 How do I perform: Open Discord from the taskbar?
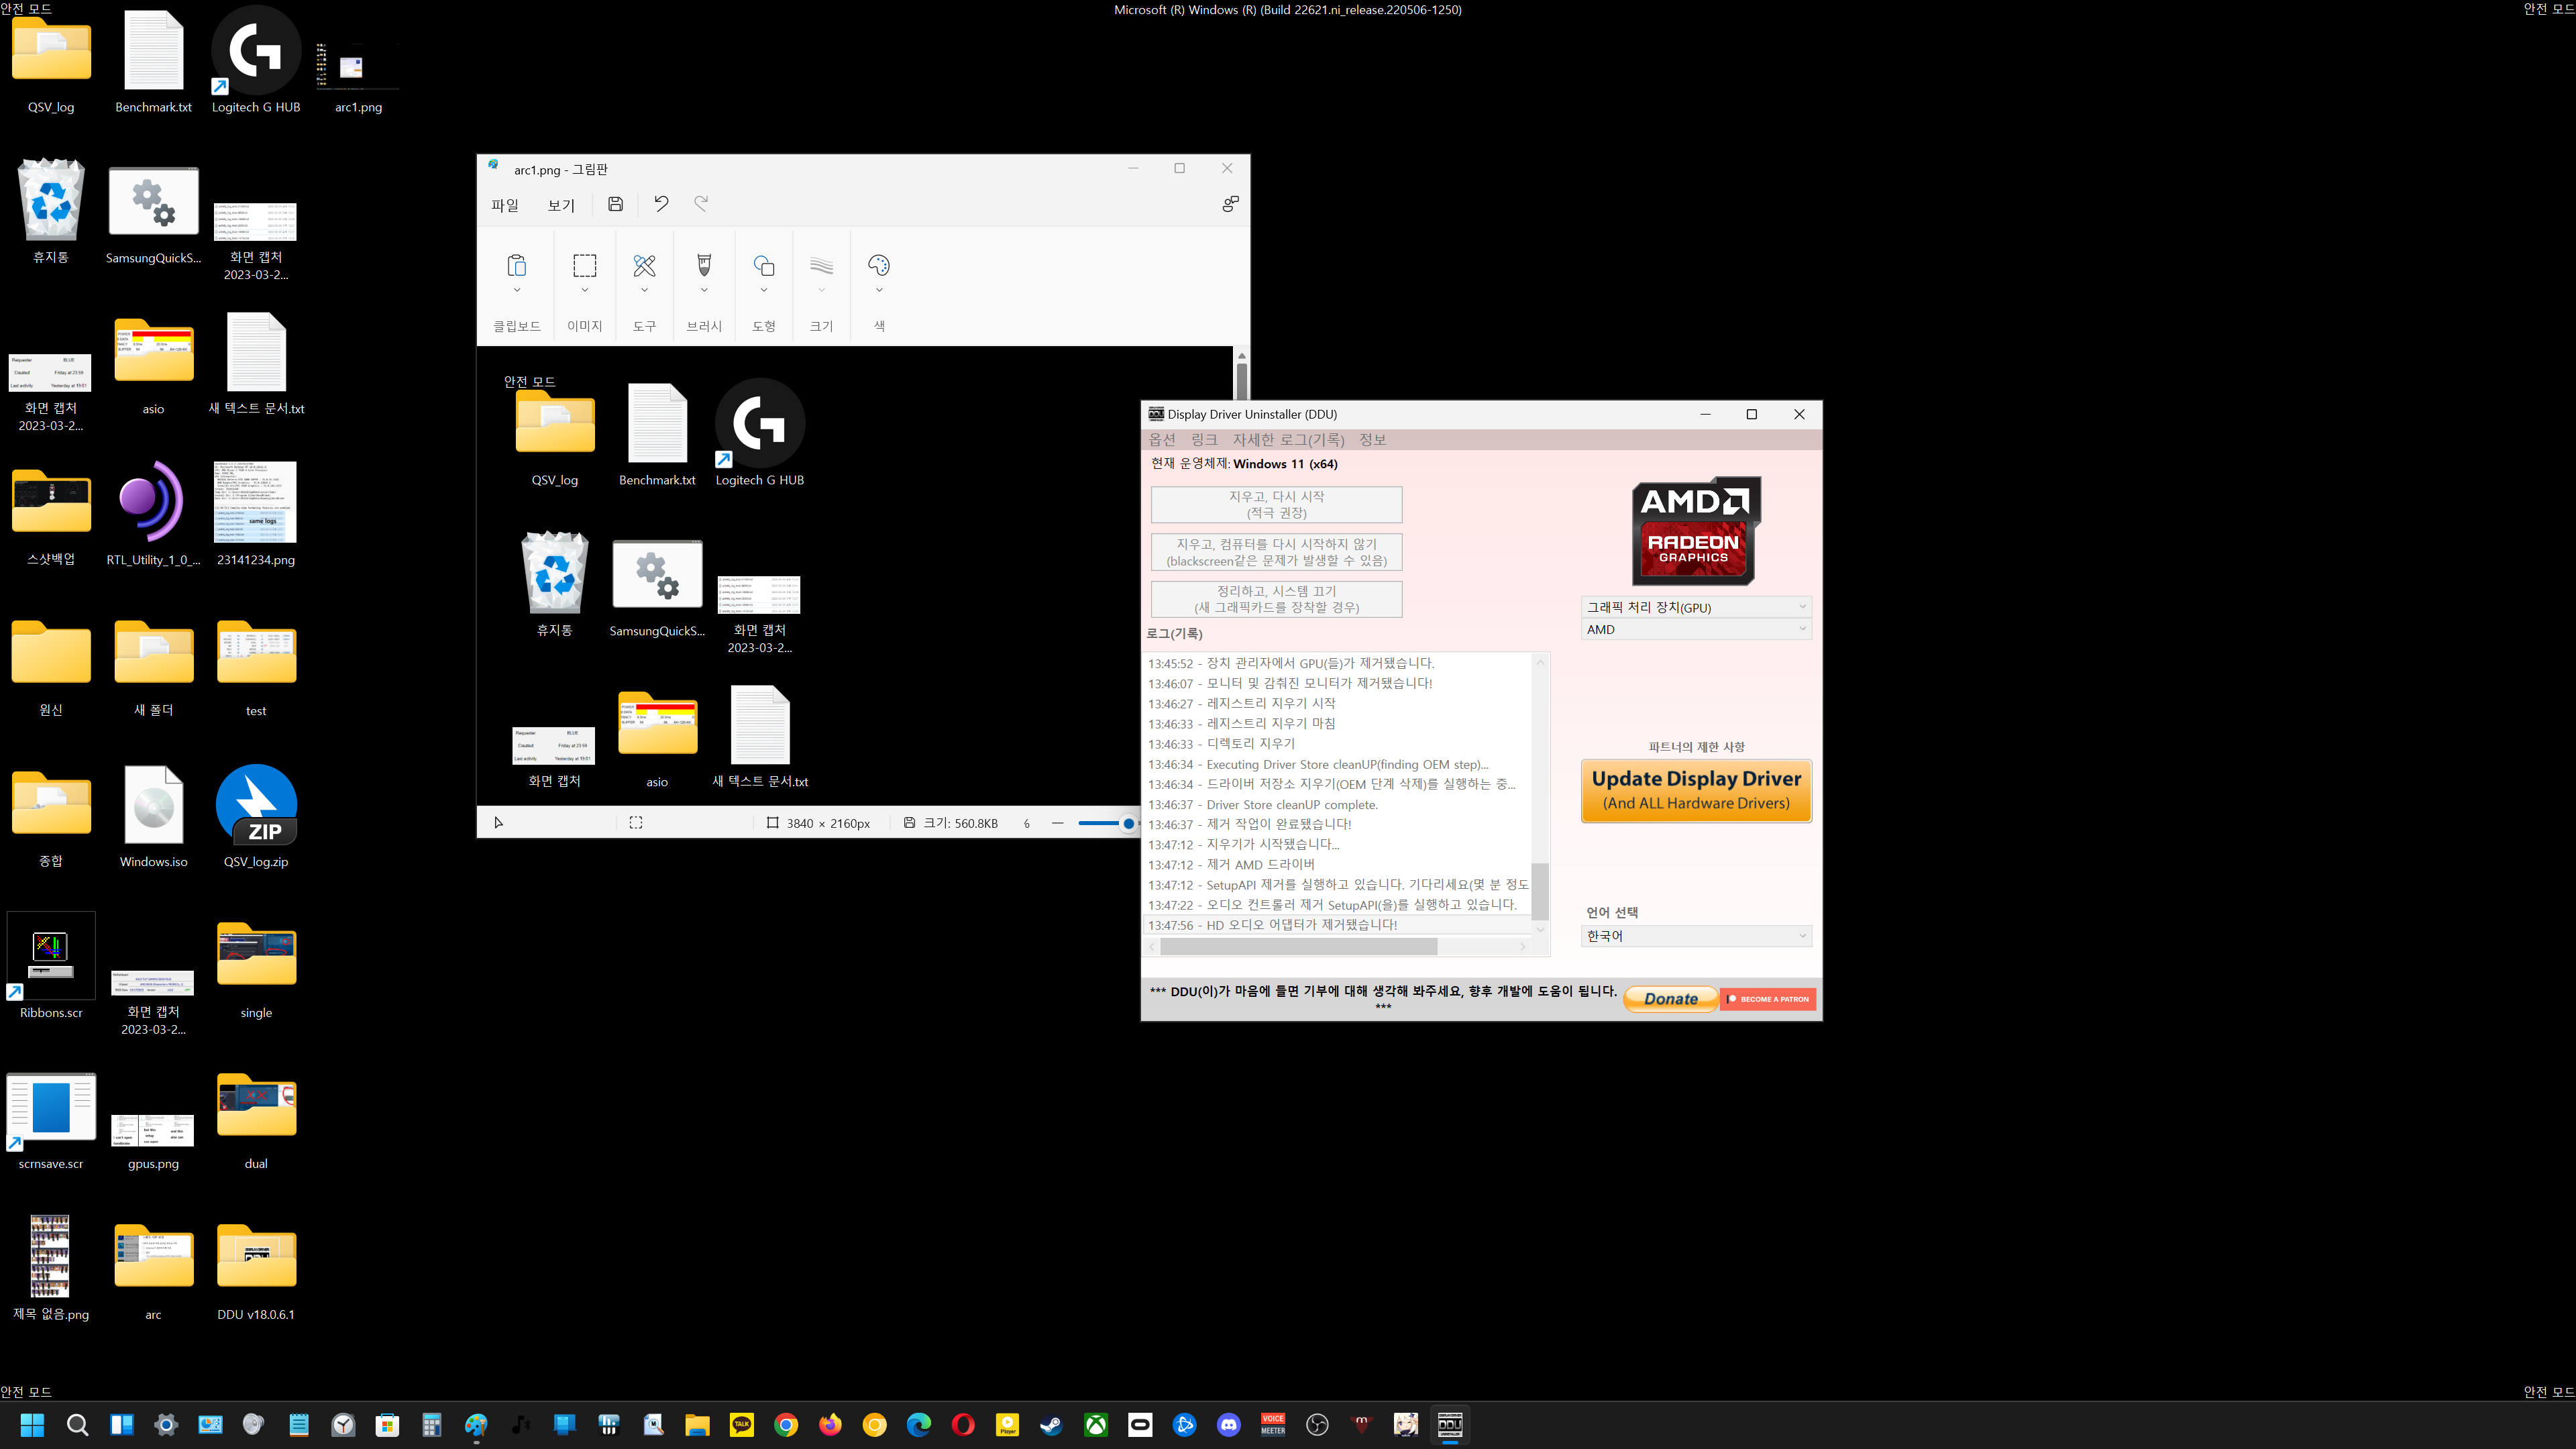point(1228,1425)
